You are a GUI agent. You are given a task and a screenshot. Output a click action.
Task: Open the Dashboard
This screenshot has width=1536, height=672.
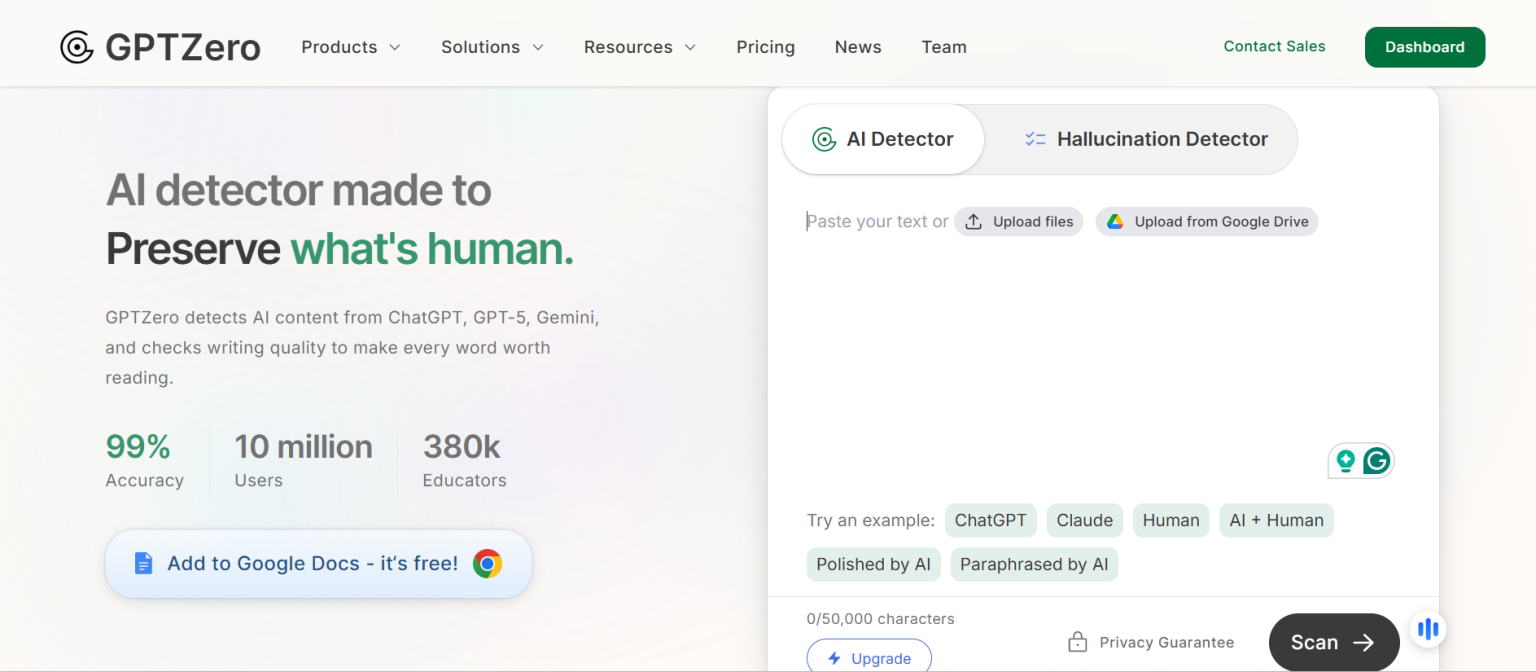1425,47
